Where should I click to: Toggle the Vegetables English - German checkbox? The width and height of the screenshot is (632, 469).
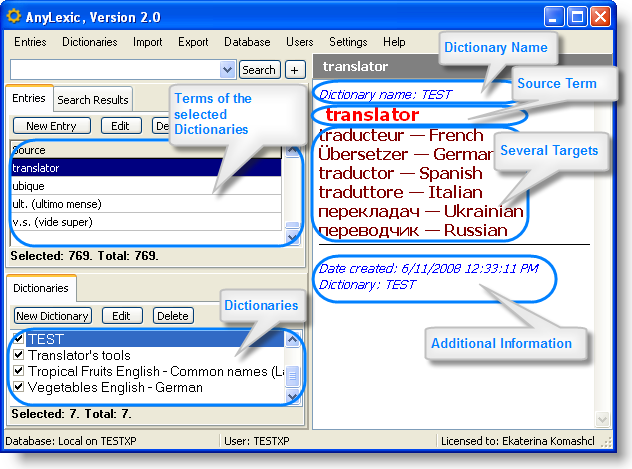(19, 387)
